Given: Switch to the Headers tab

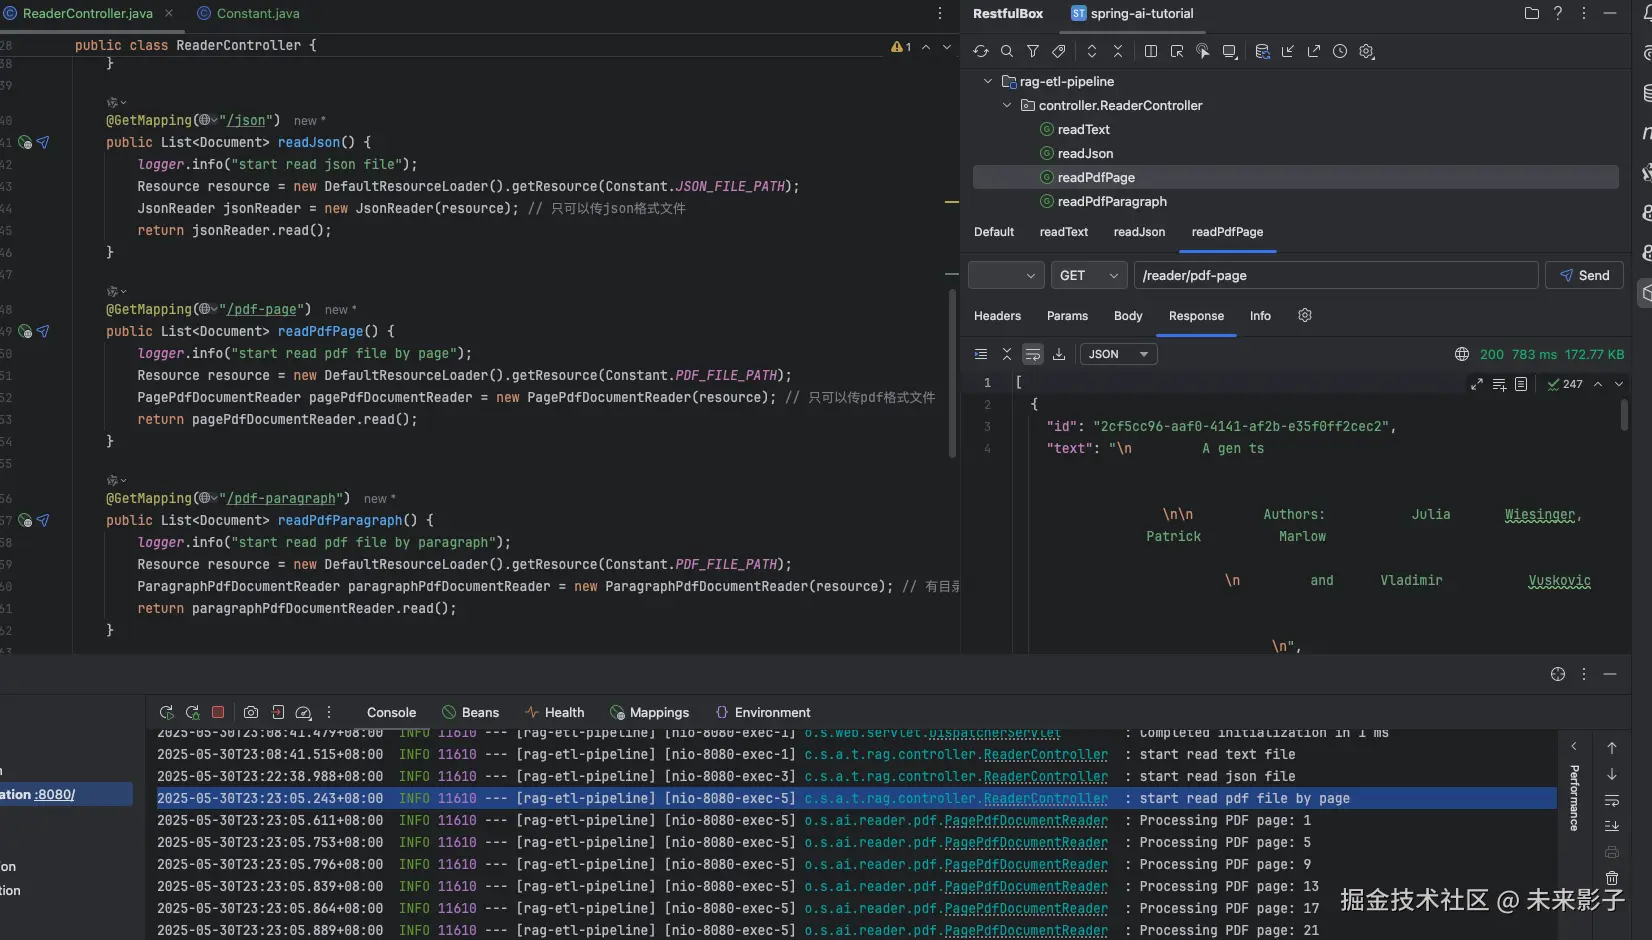Looking at the screenshot, I should tap(997, 316).
